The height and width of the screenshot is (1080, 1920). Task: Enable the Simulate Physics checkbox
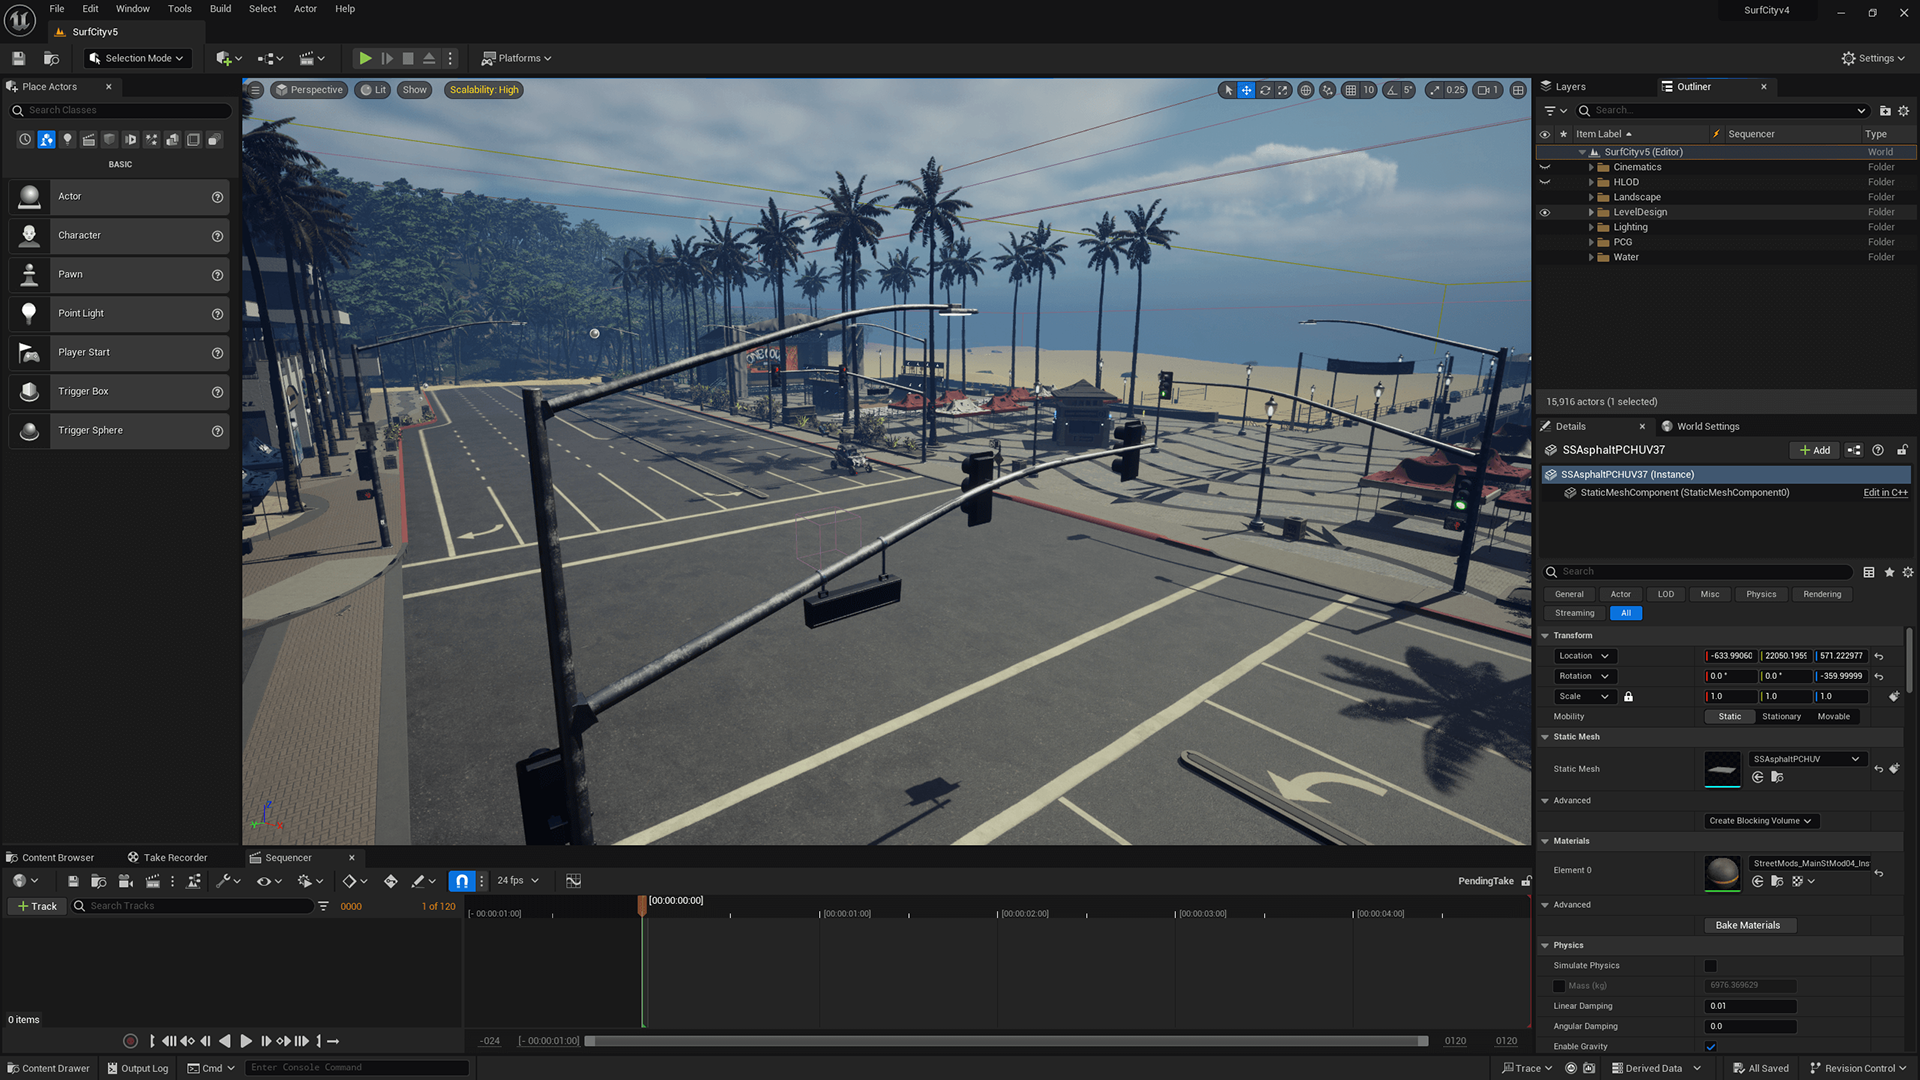1710,966
